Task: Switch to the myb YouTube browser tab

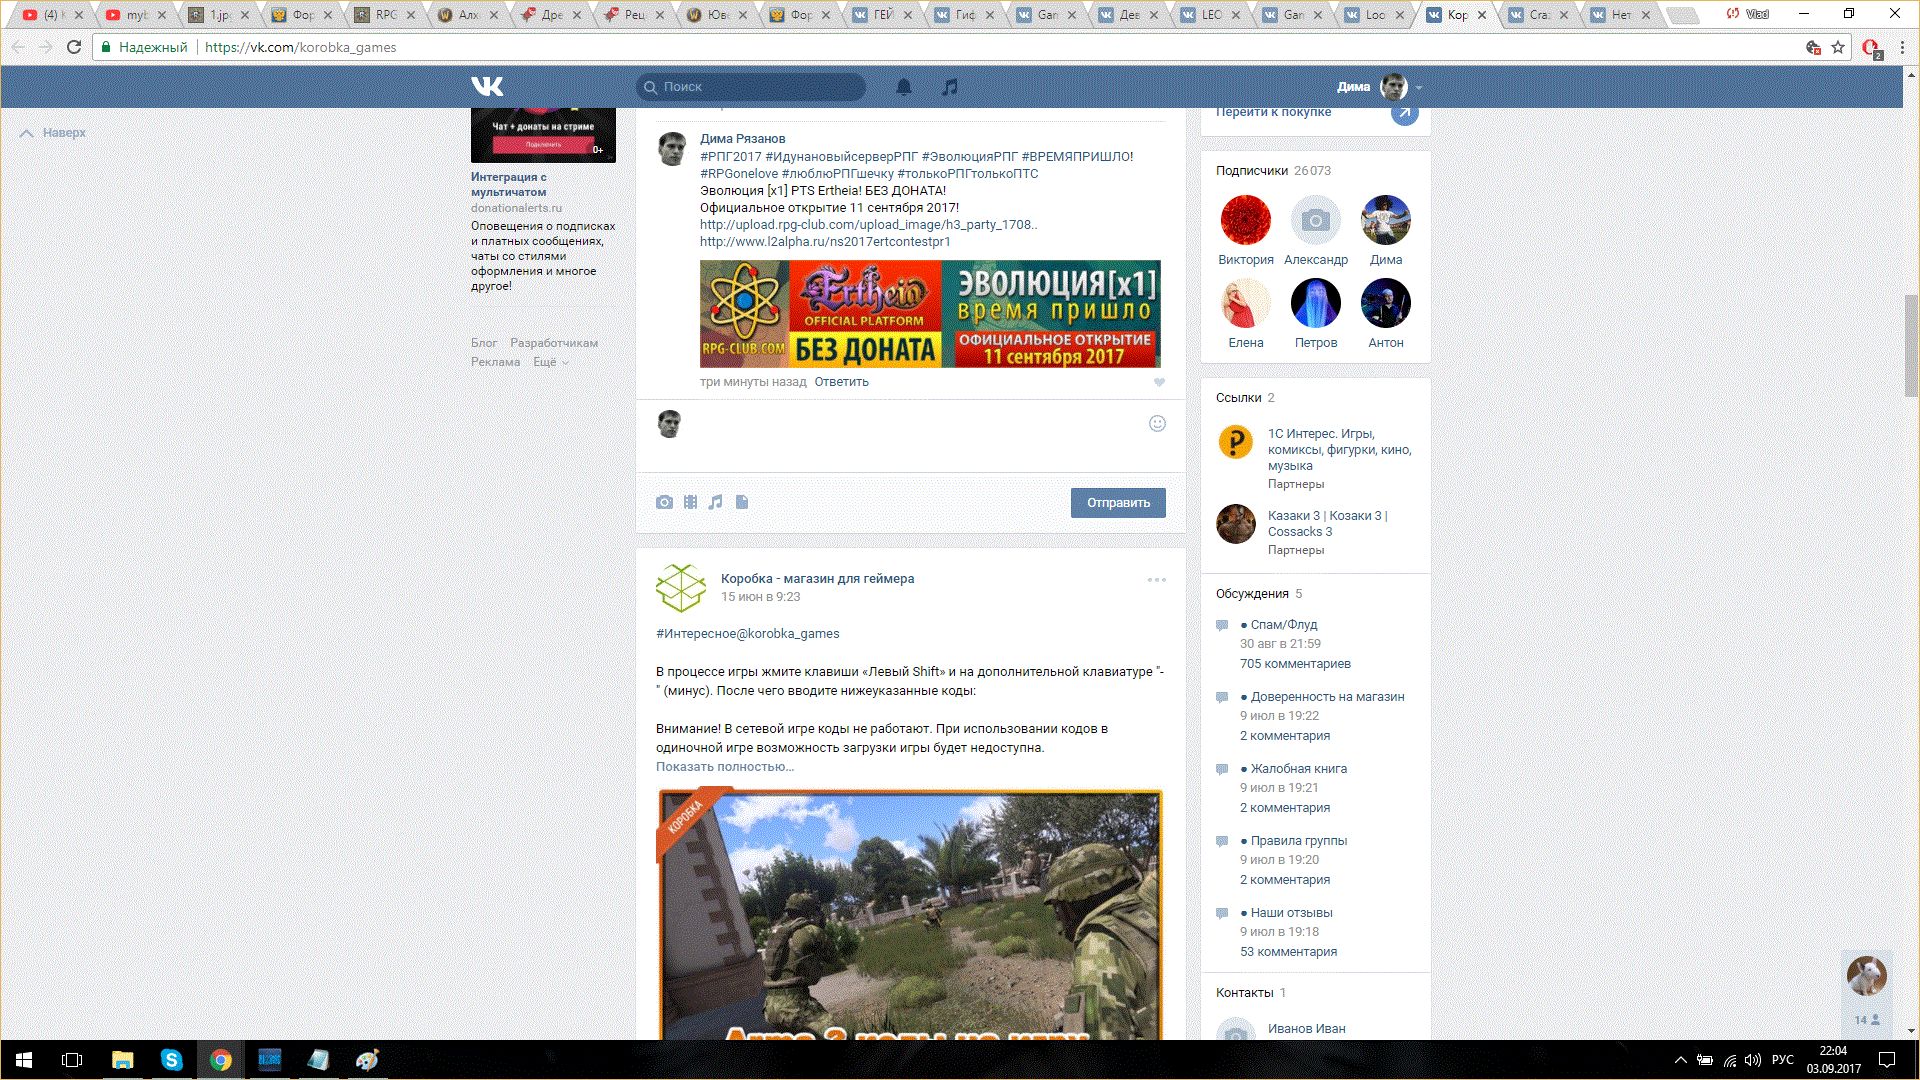Action: (136, 15)
